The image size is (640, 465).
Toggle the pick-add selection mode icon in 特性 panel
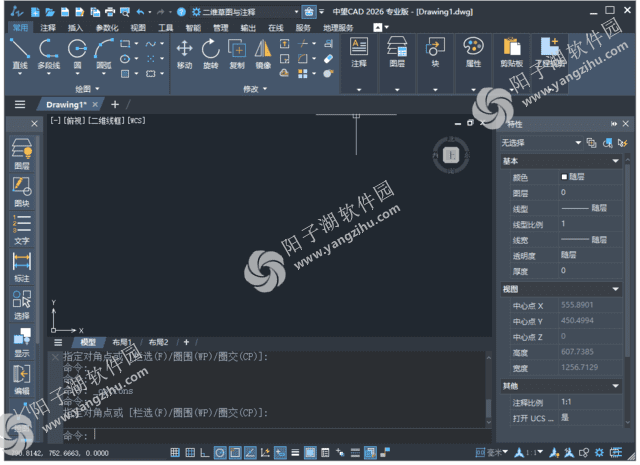click(591, 143)
